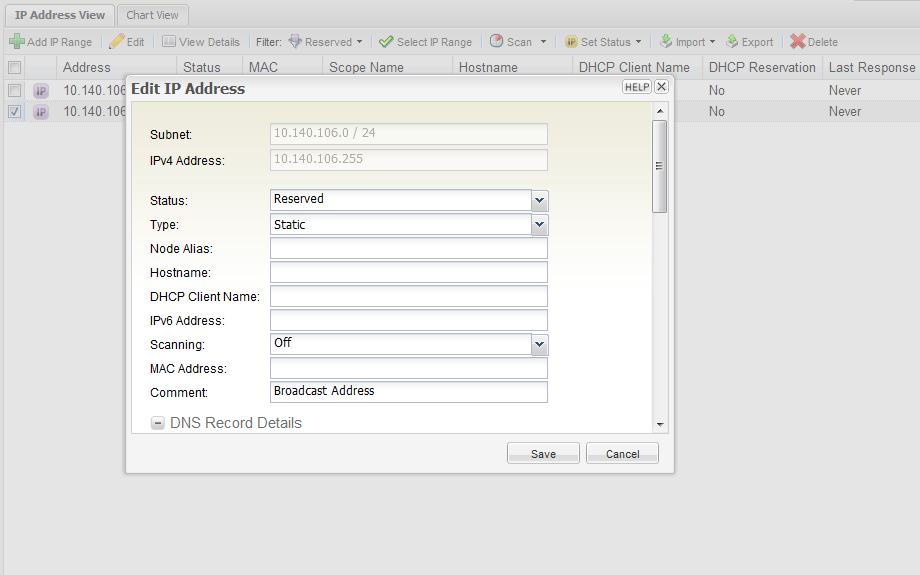Open the Scan dropdown arrow
Screen dimensions: 920x575
click(543, 42)
